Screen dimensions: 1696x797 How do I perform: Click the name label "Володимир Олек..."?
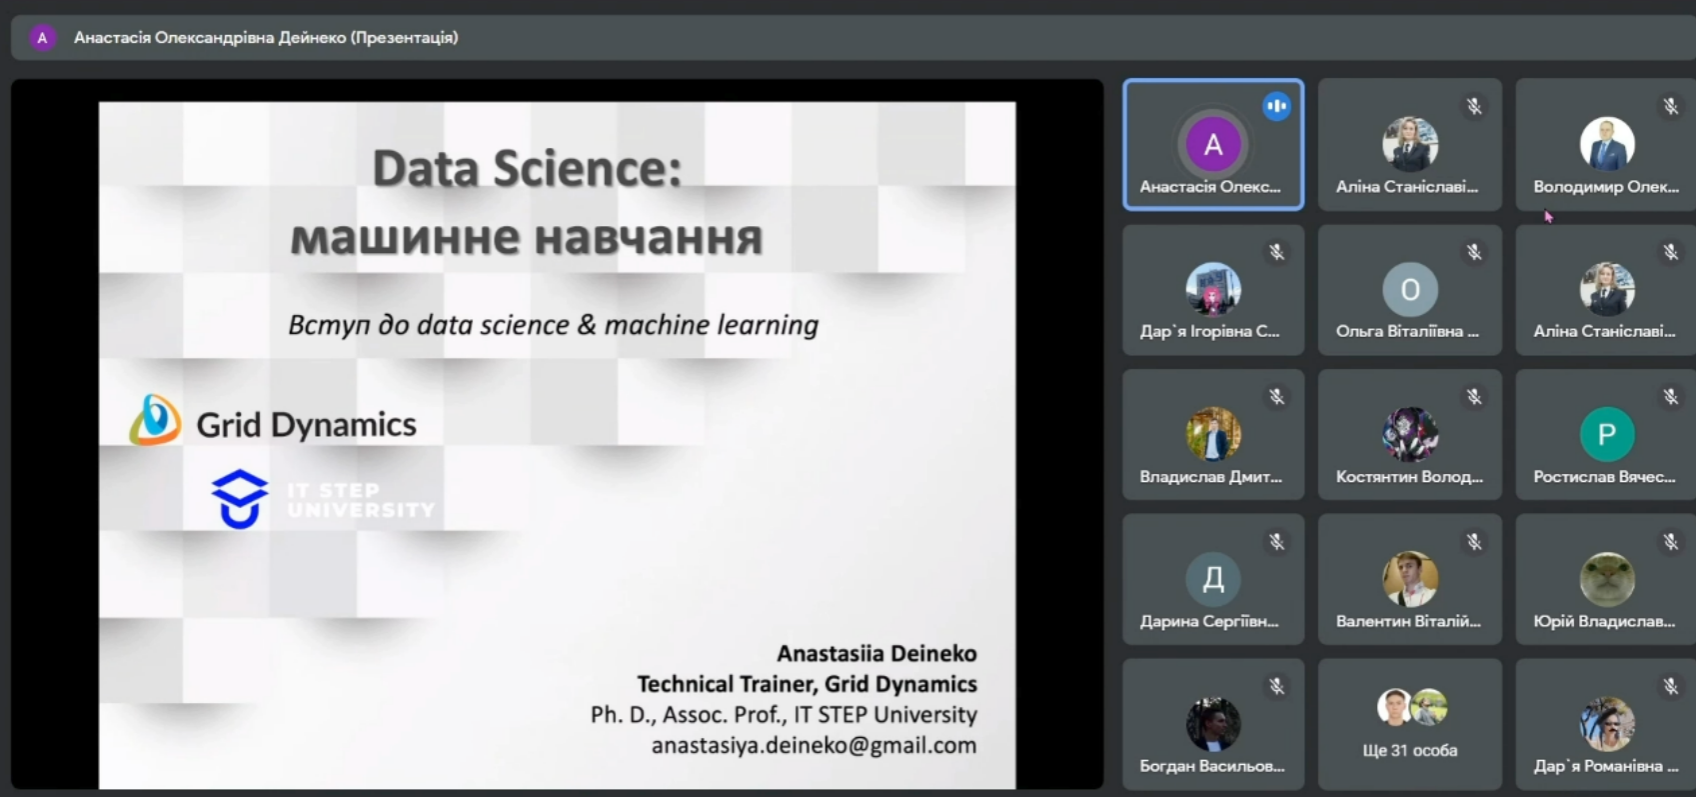pos(1606,187)
